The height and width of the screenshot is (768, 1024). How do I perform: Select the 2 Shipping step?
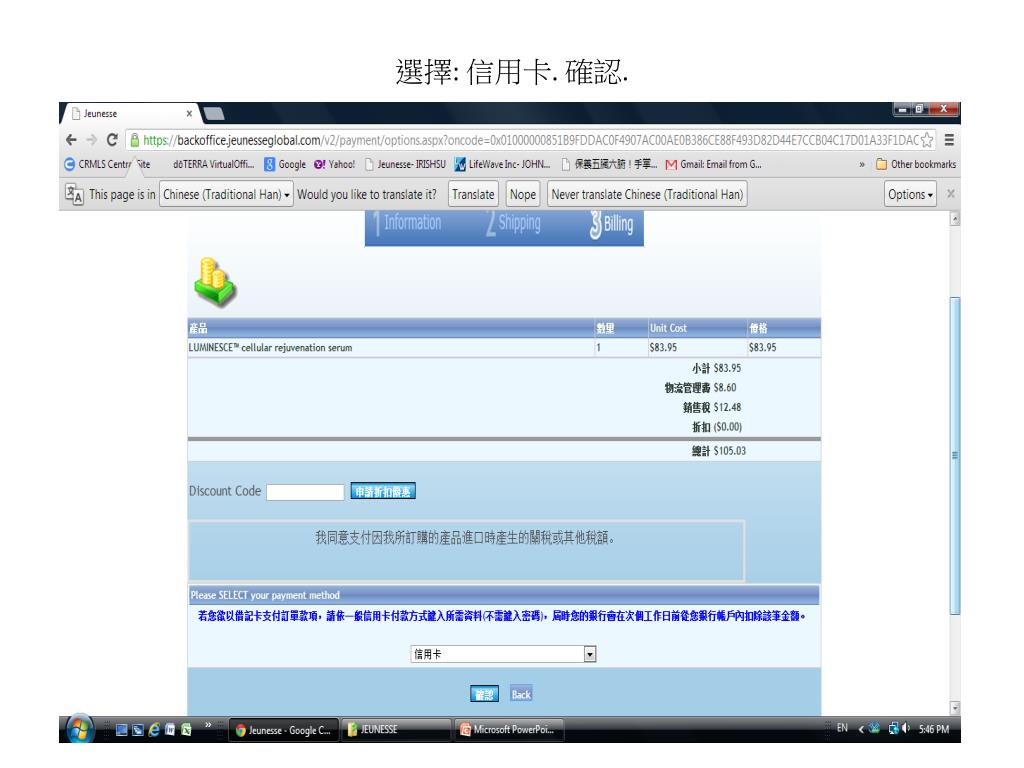(513, 223)
